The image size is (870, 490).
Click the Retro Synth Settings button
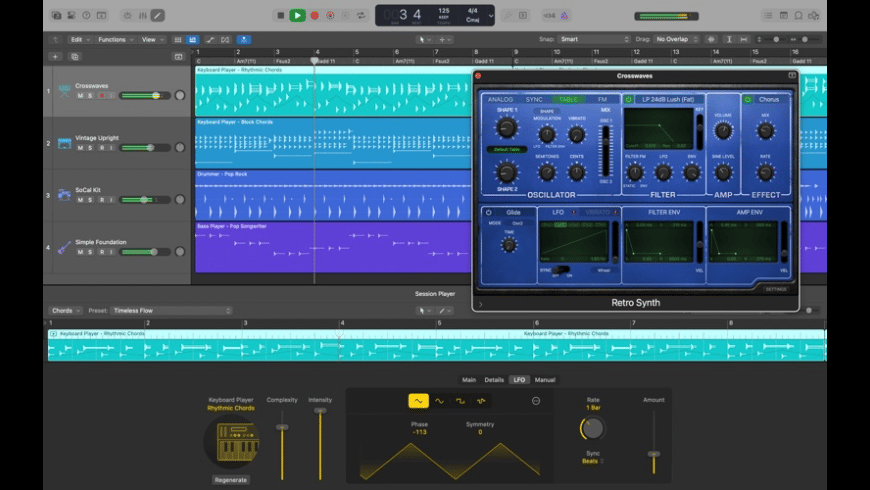(776, 289)
